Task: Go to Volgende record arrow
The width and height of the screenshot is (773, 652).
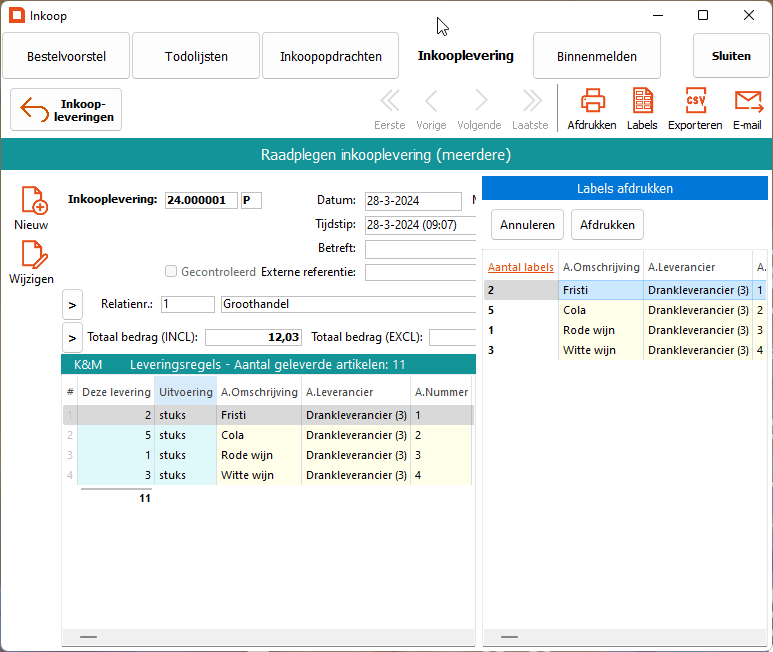Action: [481, 101]
